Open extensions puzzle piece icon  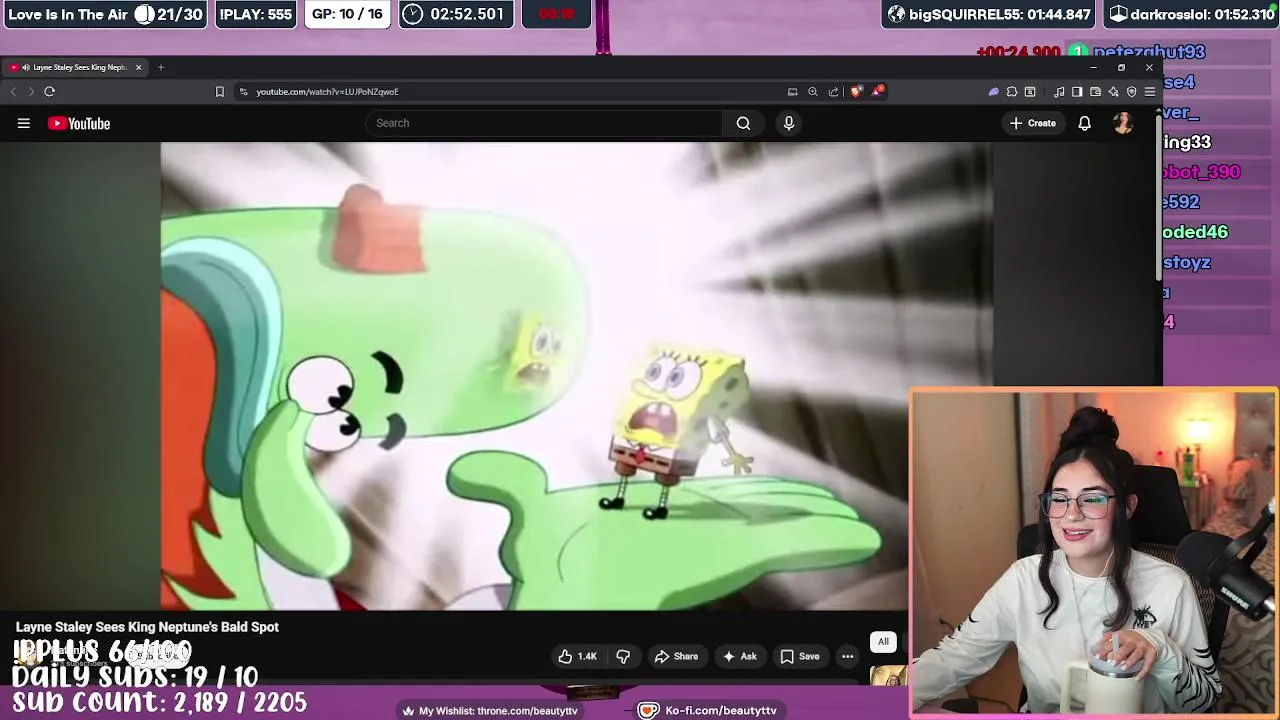click(x=1012, y=91)
